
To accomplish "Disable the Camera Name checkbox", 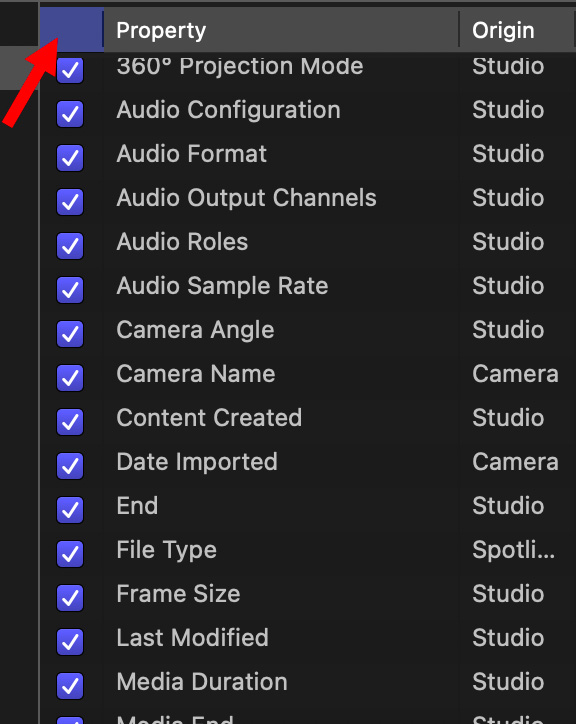I will (x=70, y=378).
